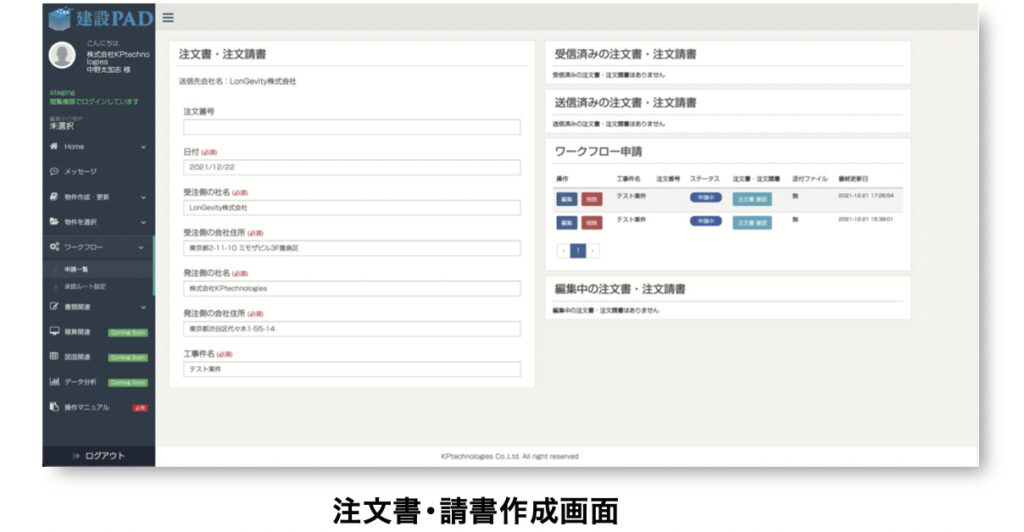The width and height of the screenshot is (1024, 532).
Task: Open 図面関連 in the sidebar
Action: click(x=77, y=356)
